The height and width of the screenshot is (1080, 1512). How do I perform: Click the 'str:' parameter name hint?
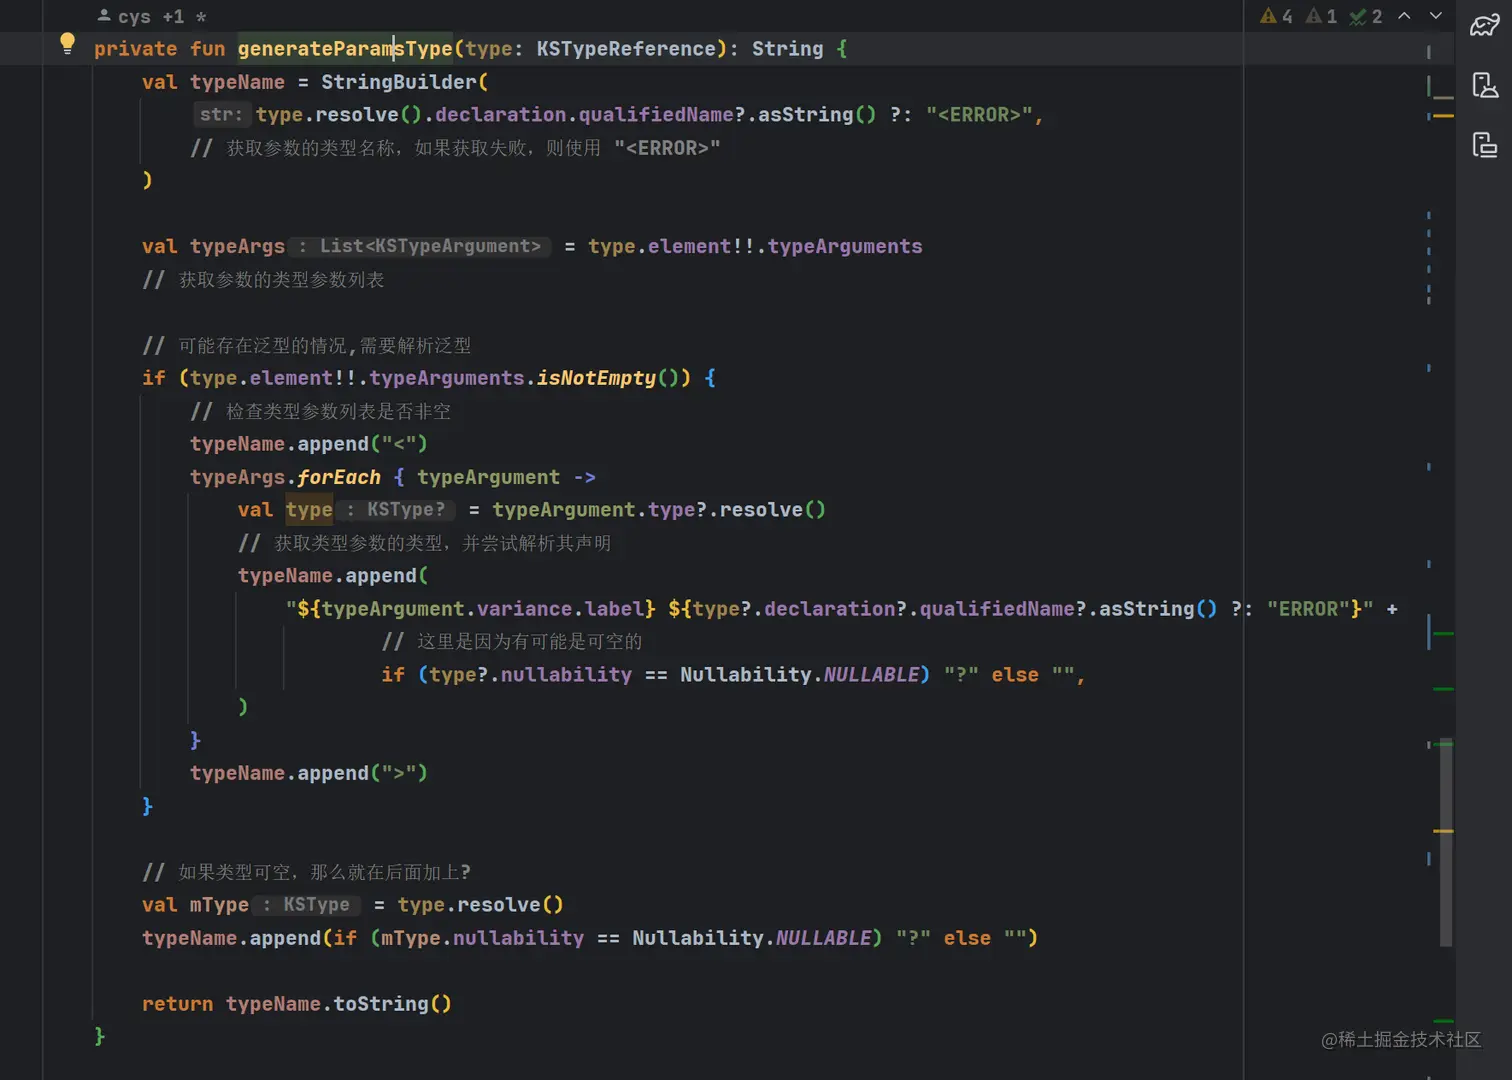pos(221,115)
